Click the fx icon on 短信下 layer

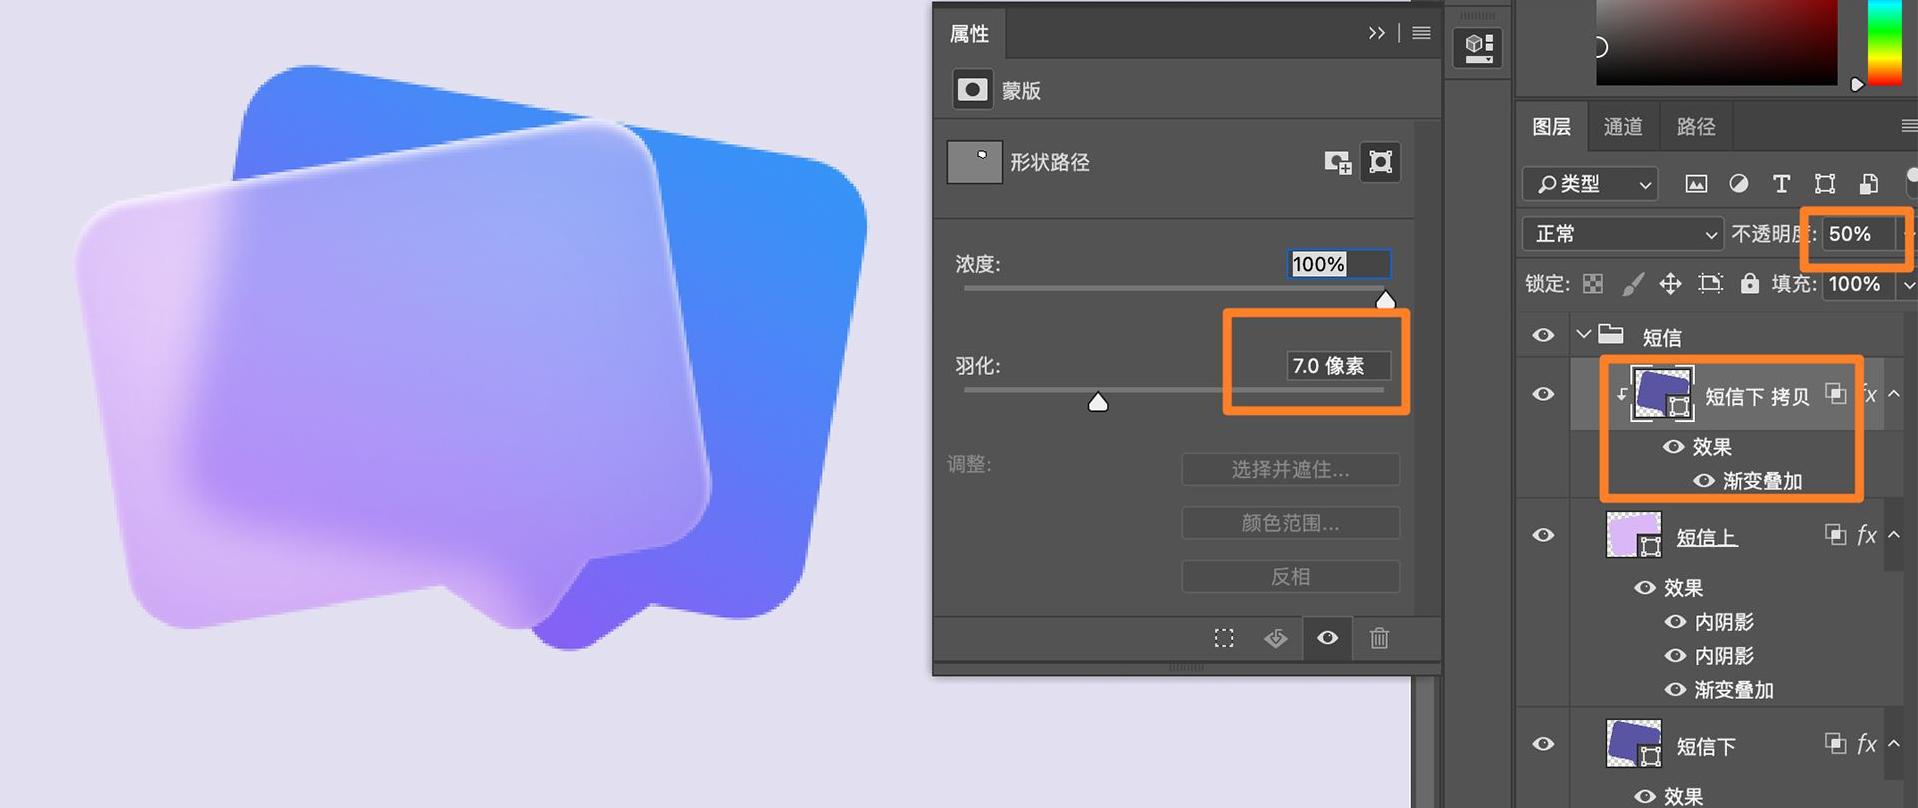(1866, 744)
